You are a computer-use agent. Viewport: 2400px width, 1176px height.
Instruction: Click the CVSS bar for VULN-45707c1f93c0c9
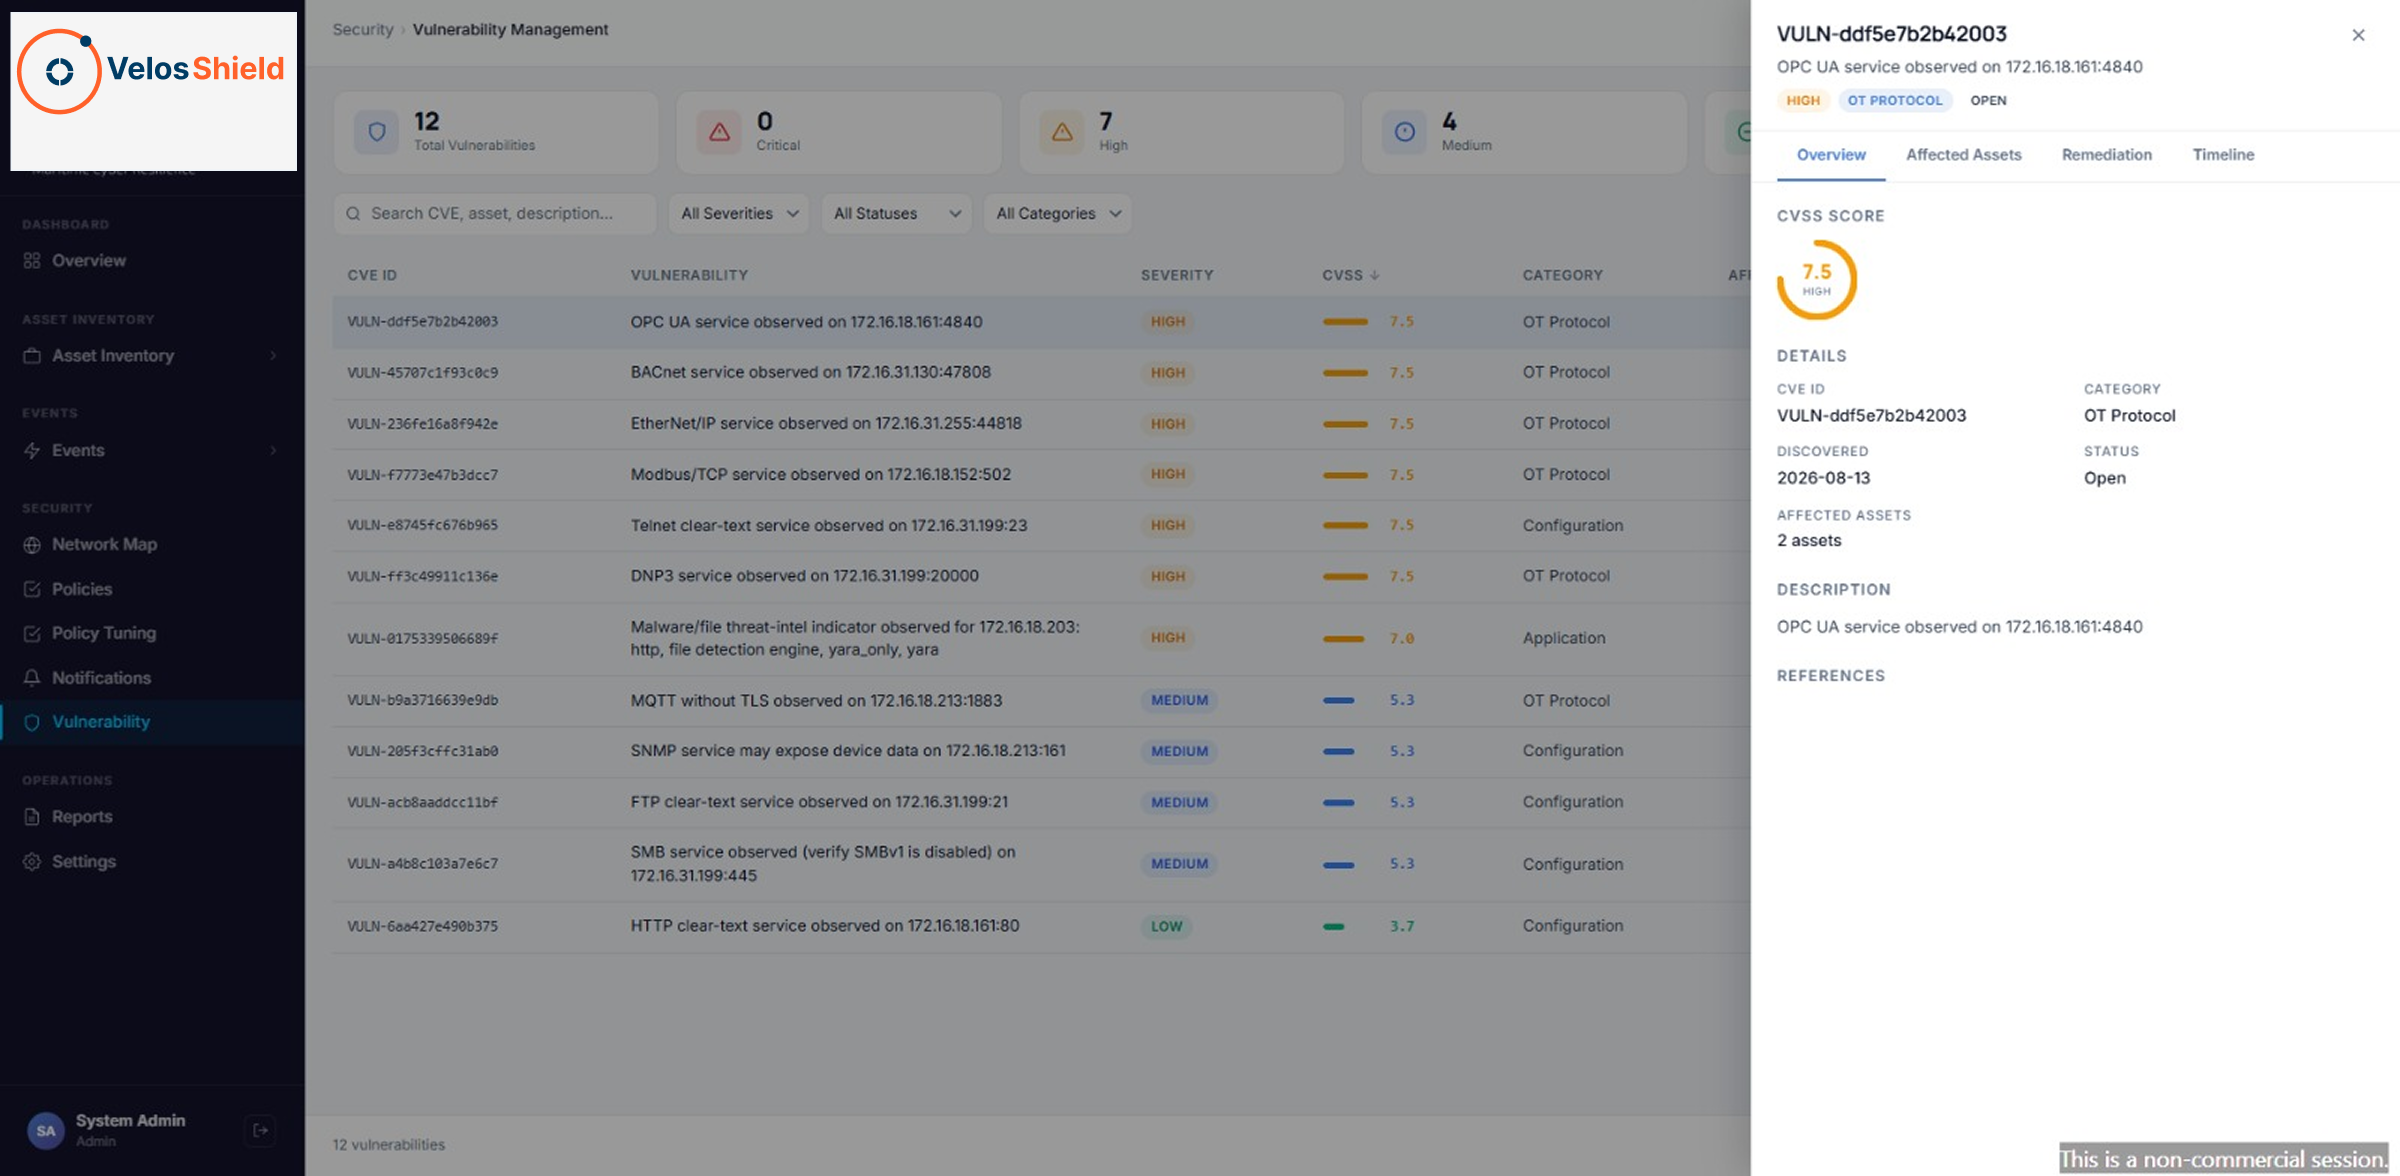click(1345, 373)
